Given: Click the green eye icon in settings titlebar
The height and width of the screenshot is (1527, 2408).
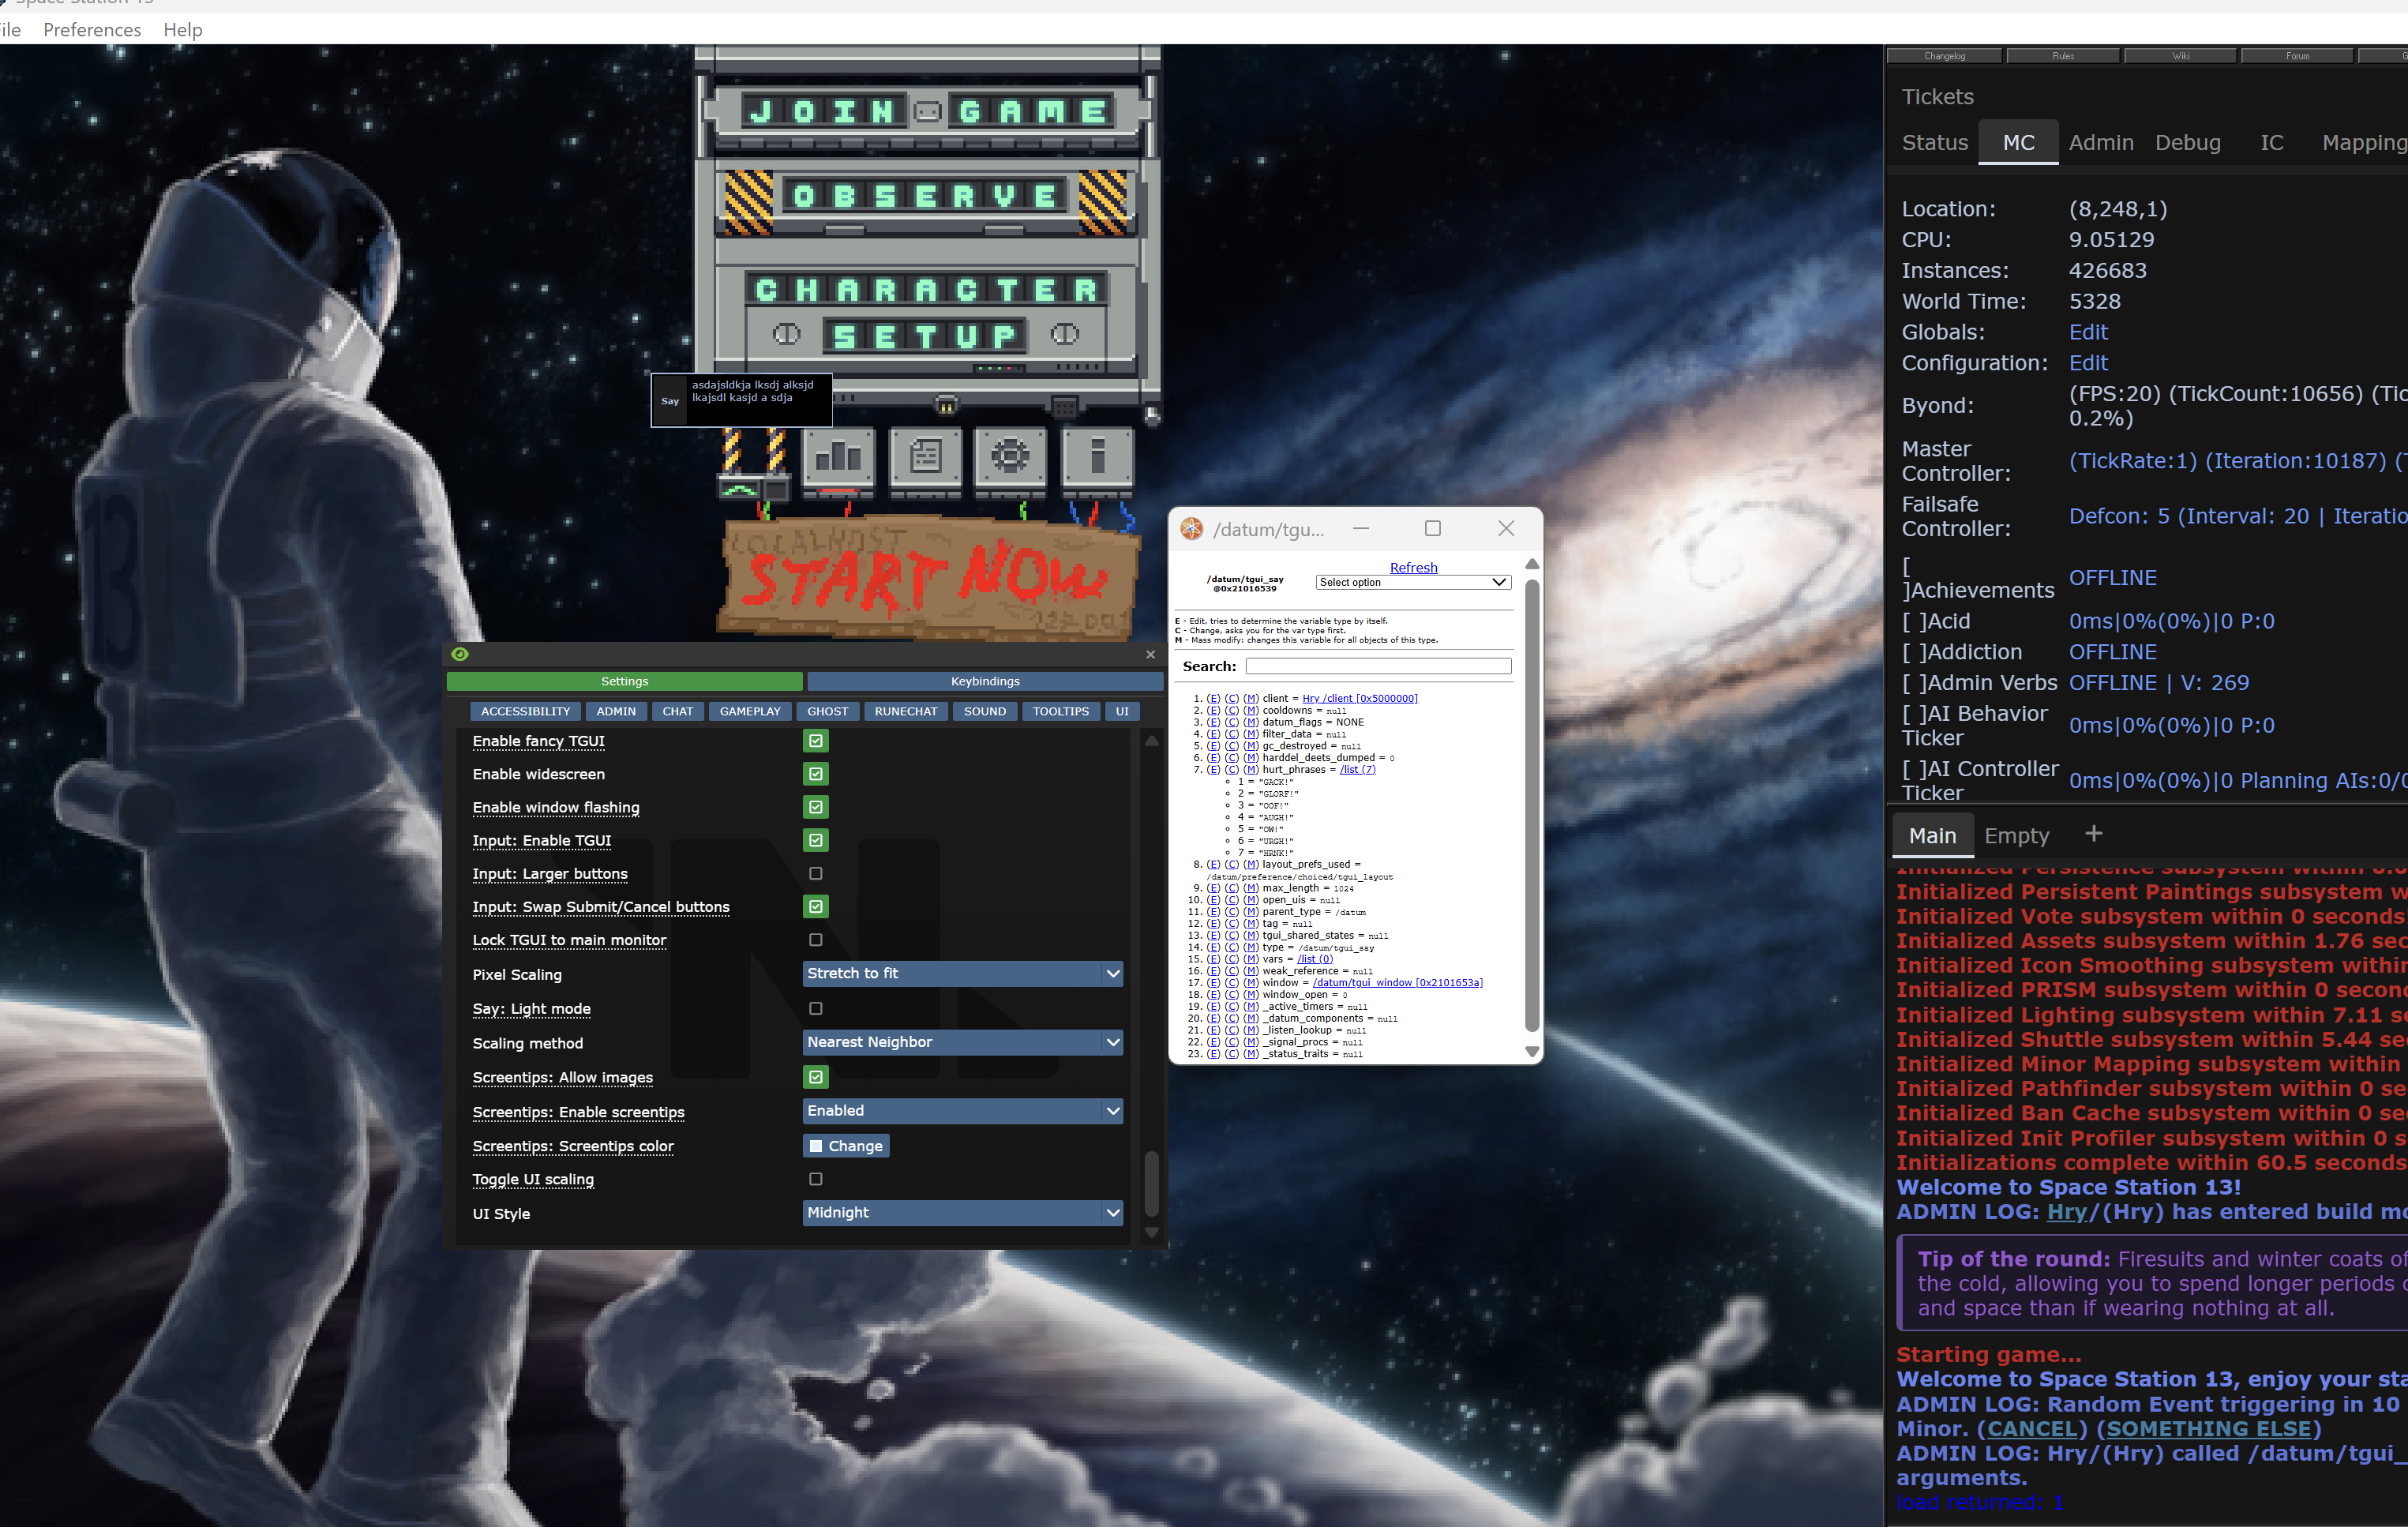Looking at the screenshot, I should click(x=460, y=654).
